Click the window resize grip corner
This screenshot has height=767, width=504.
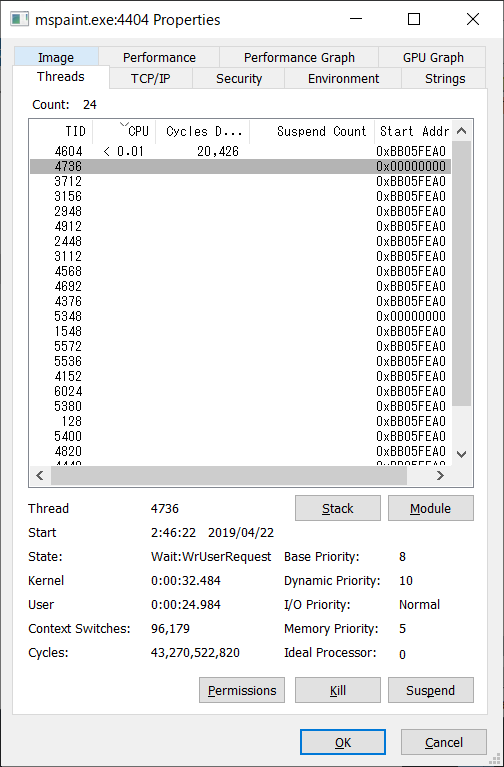tap(496, 759)
